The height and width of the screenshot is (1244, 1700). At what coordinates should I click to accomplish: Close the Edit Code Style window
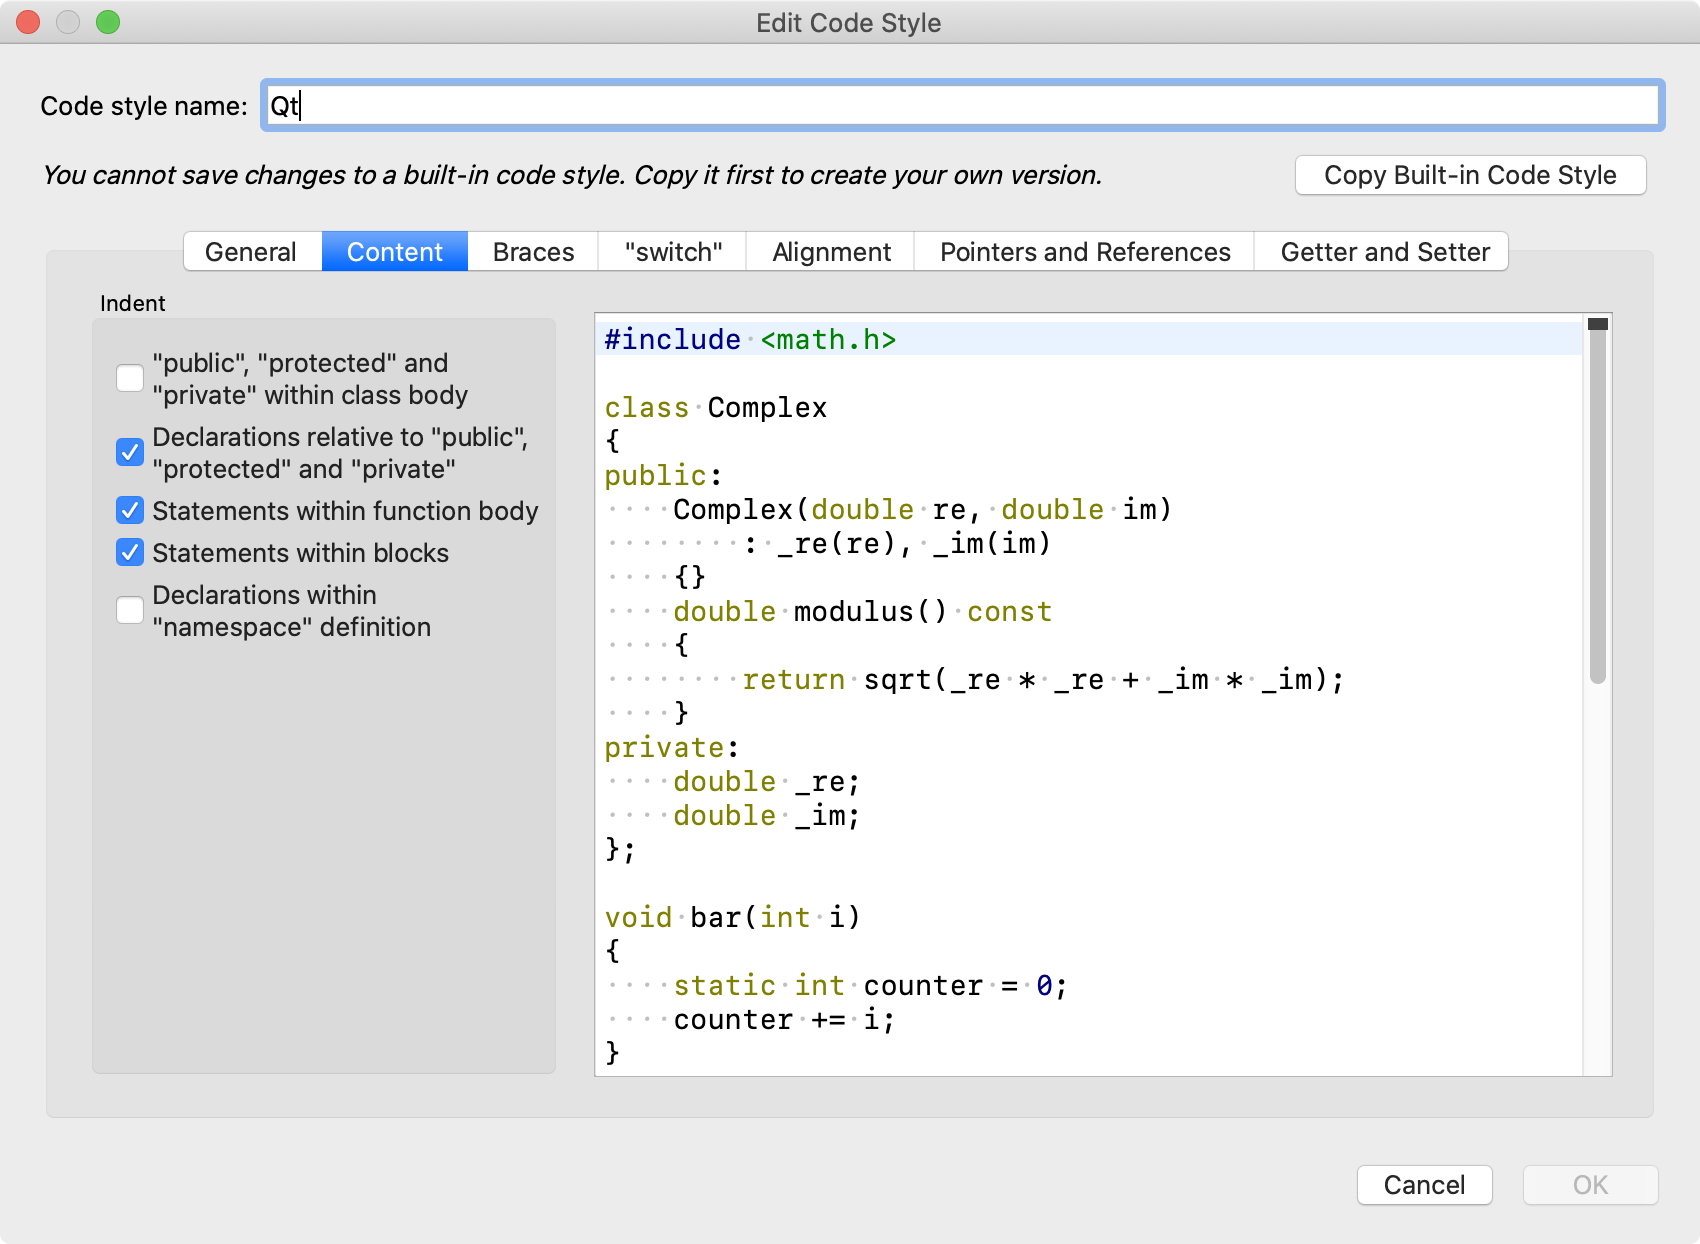tap(28, 22)
